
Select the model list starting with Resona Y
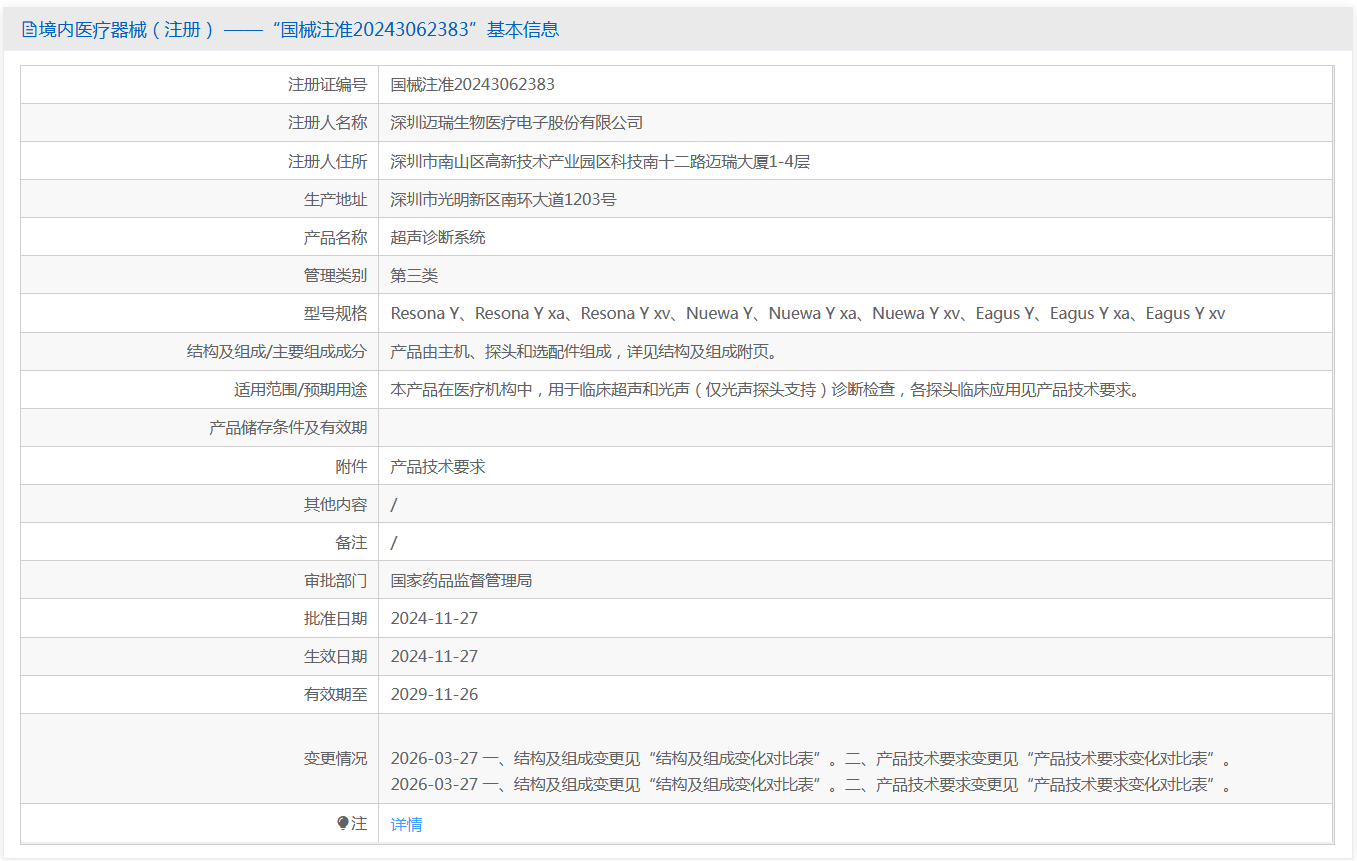pos(807,313)
